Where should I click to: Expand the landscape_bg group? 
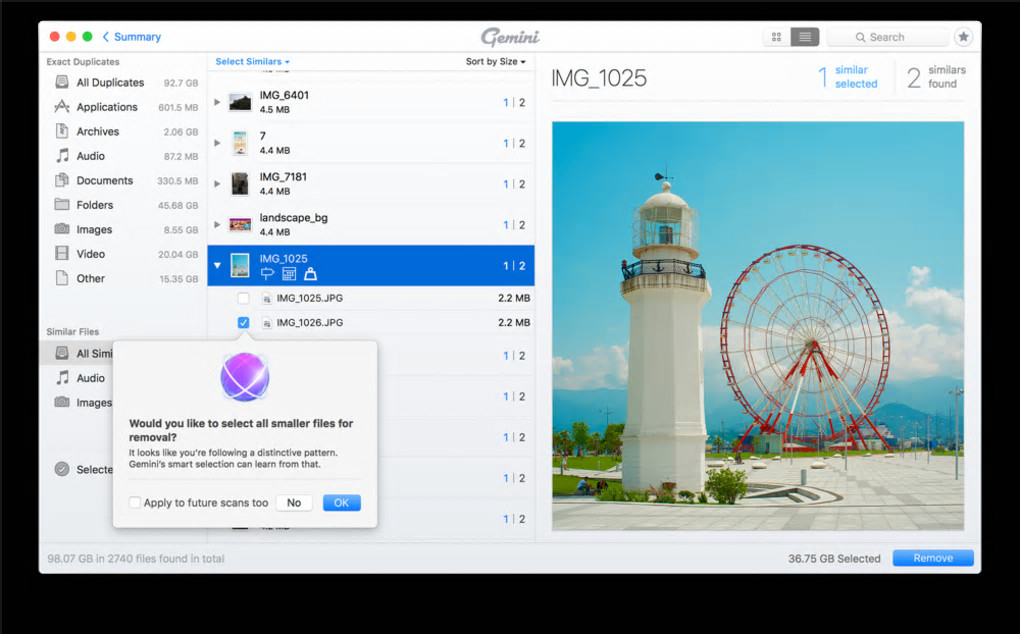coord(217,224)
